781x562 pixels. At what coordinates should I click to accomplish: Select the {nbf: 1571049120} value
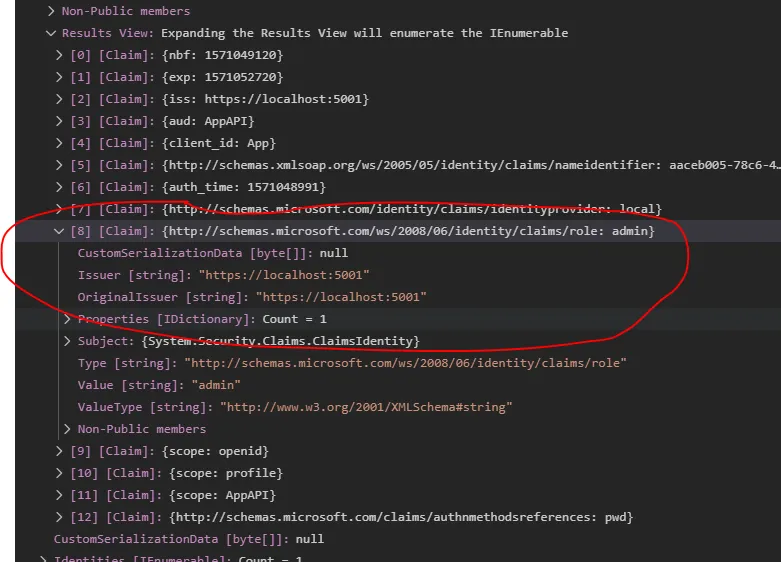[222, 55]
